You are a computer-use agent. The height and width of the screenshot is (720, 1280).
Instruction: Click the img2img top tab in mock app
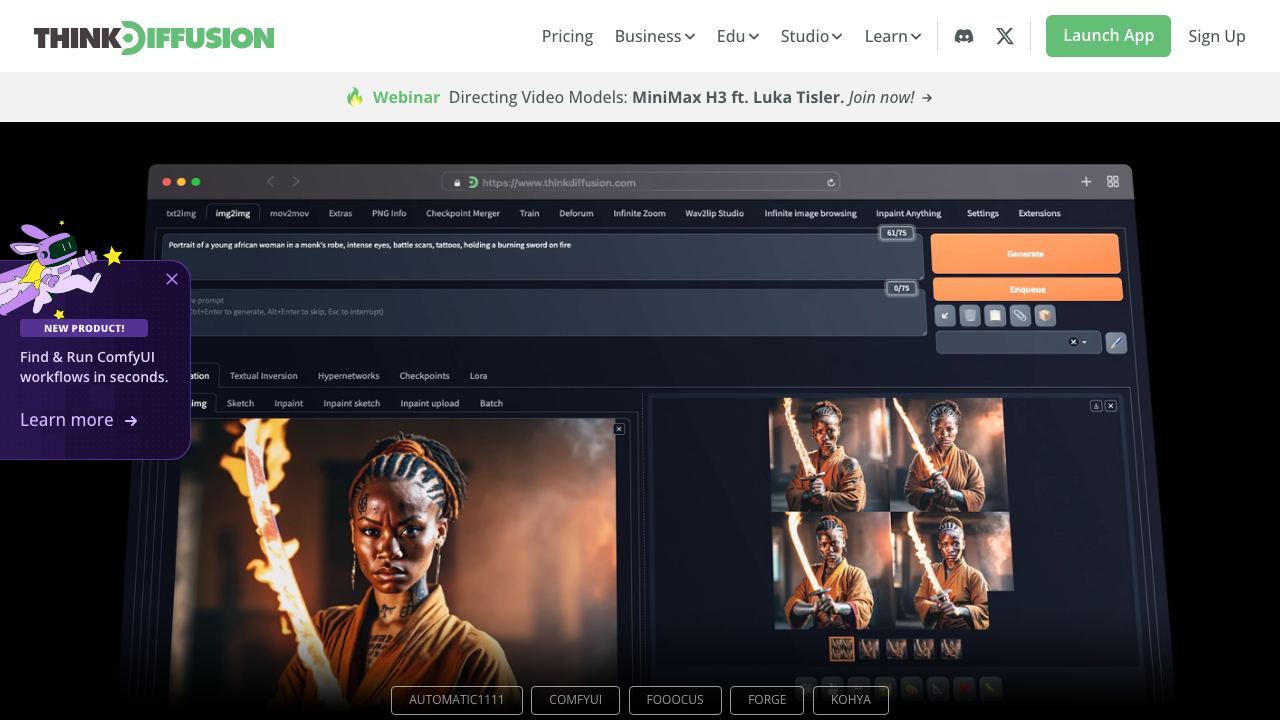(233, 213)
